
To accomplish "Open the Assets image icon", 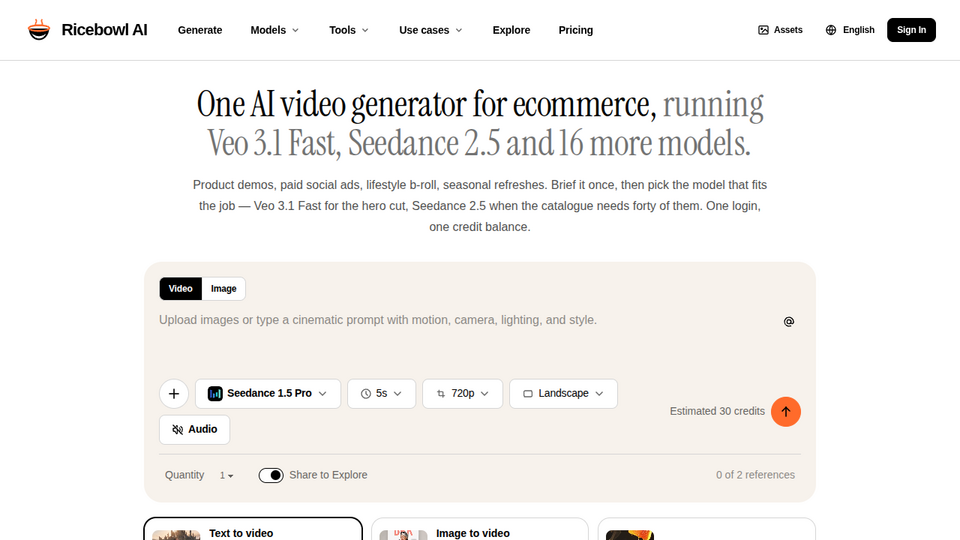I will tap(763, 30).
